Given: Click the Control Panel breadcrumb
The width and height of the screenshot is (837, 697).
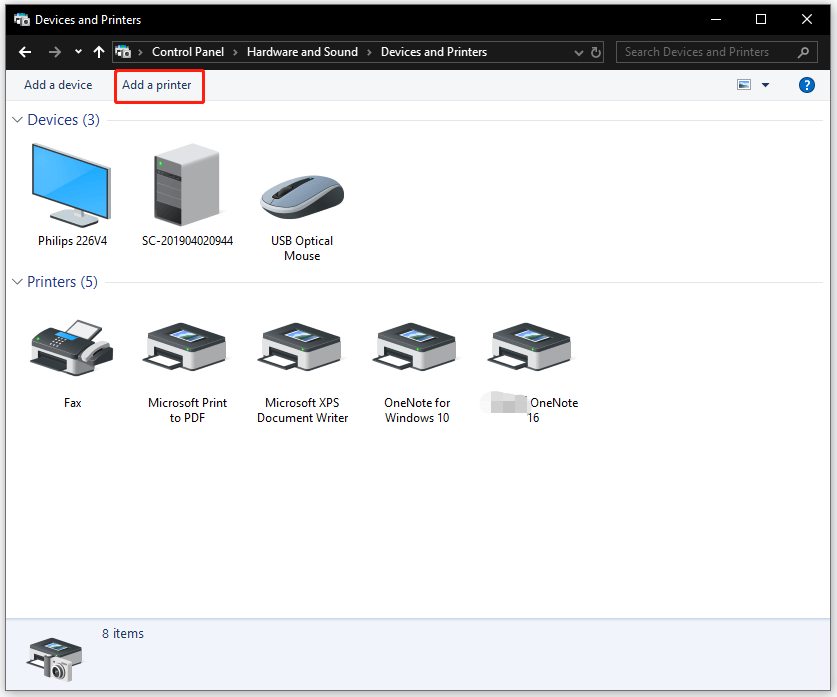Looking at the screenshot, I should point(188,52).
